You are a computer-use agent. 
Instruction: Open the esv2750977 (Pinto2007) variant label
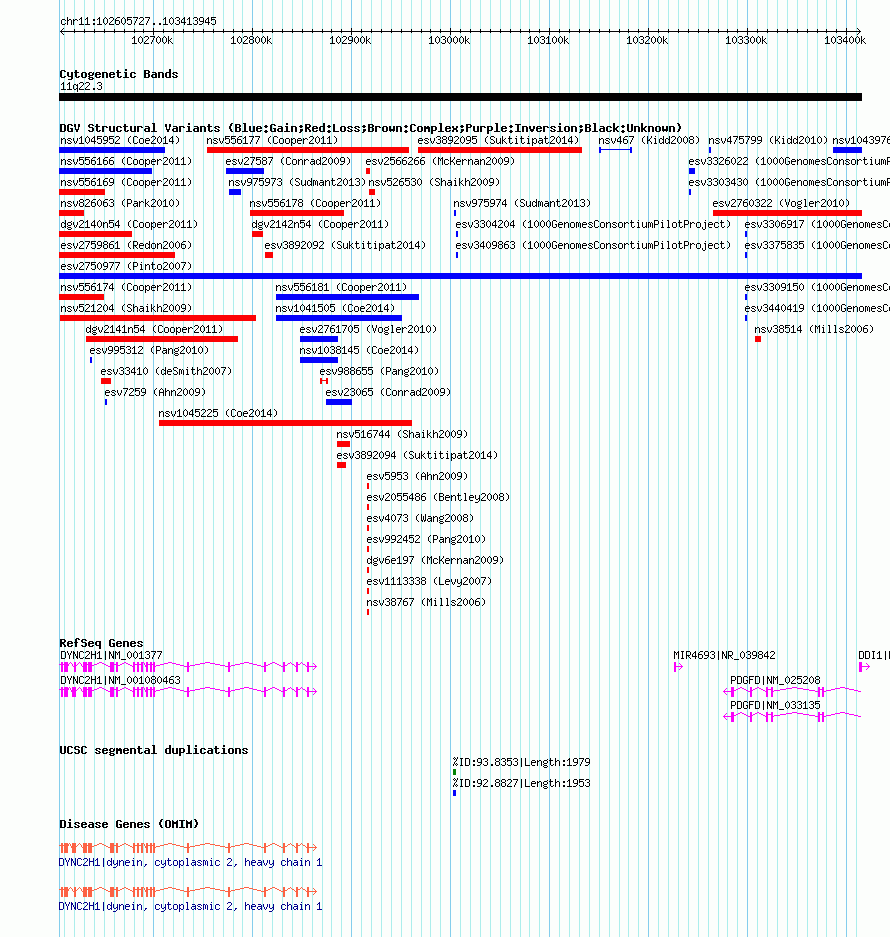[126, 266]
